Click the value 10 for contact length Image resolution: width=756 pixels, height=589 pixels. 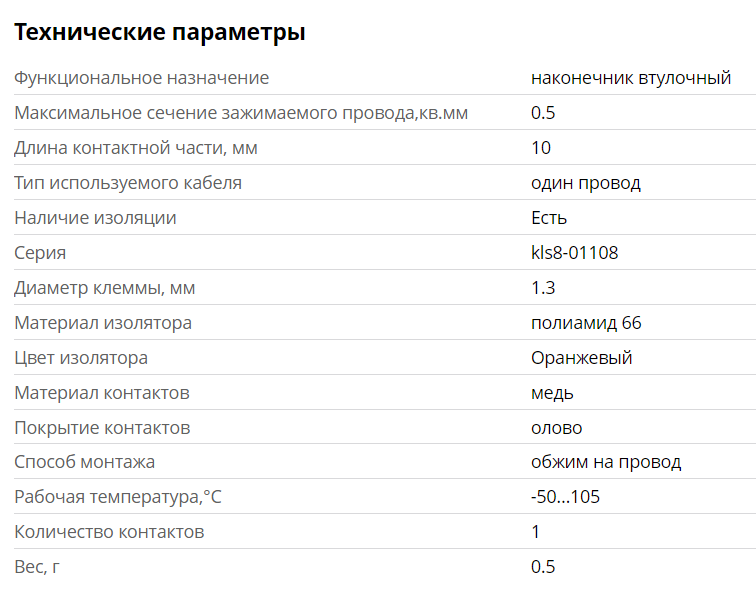tap(541, 147)
